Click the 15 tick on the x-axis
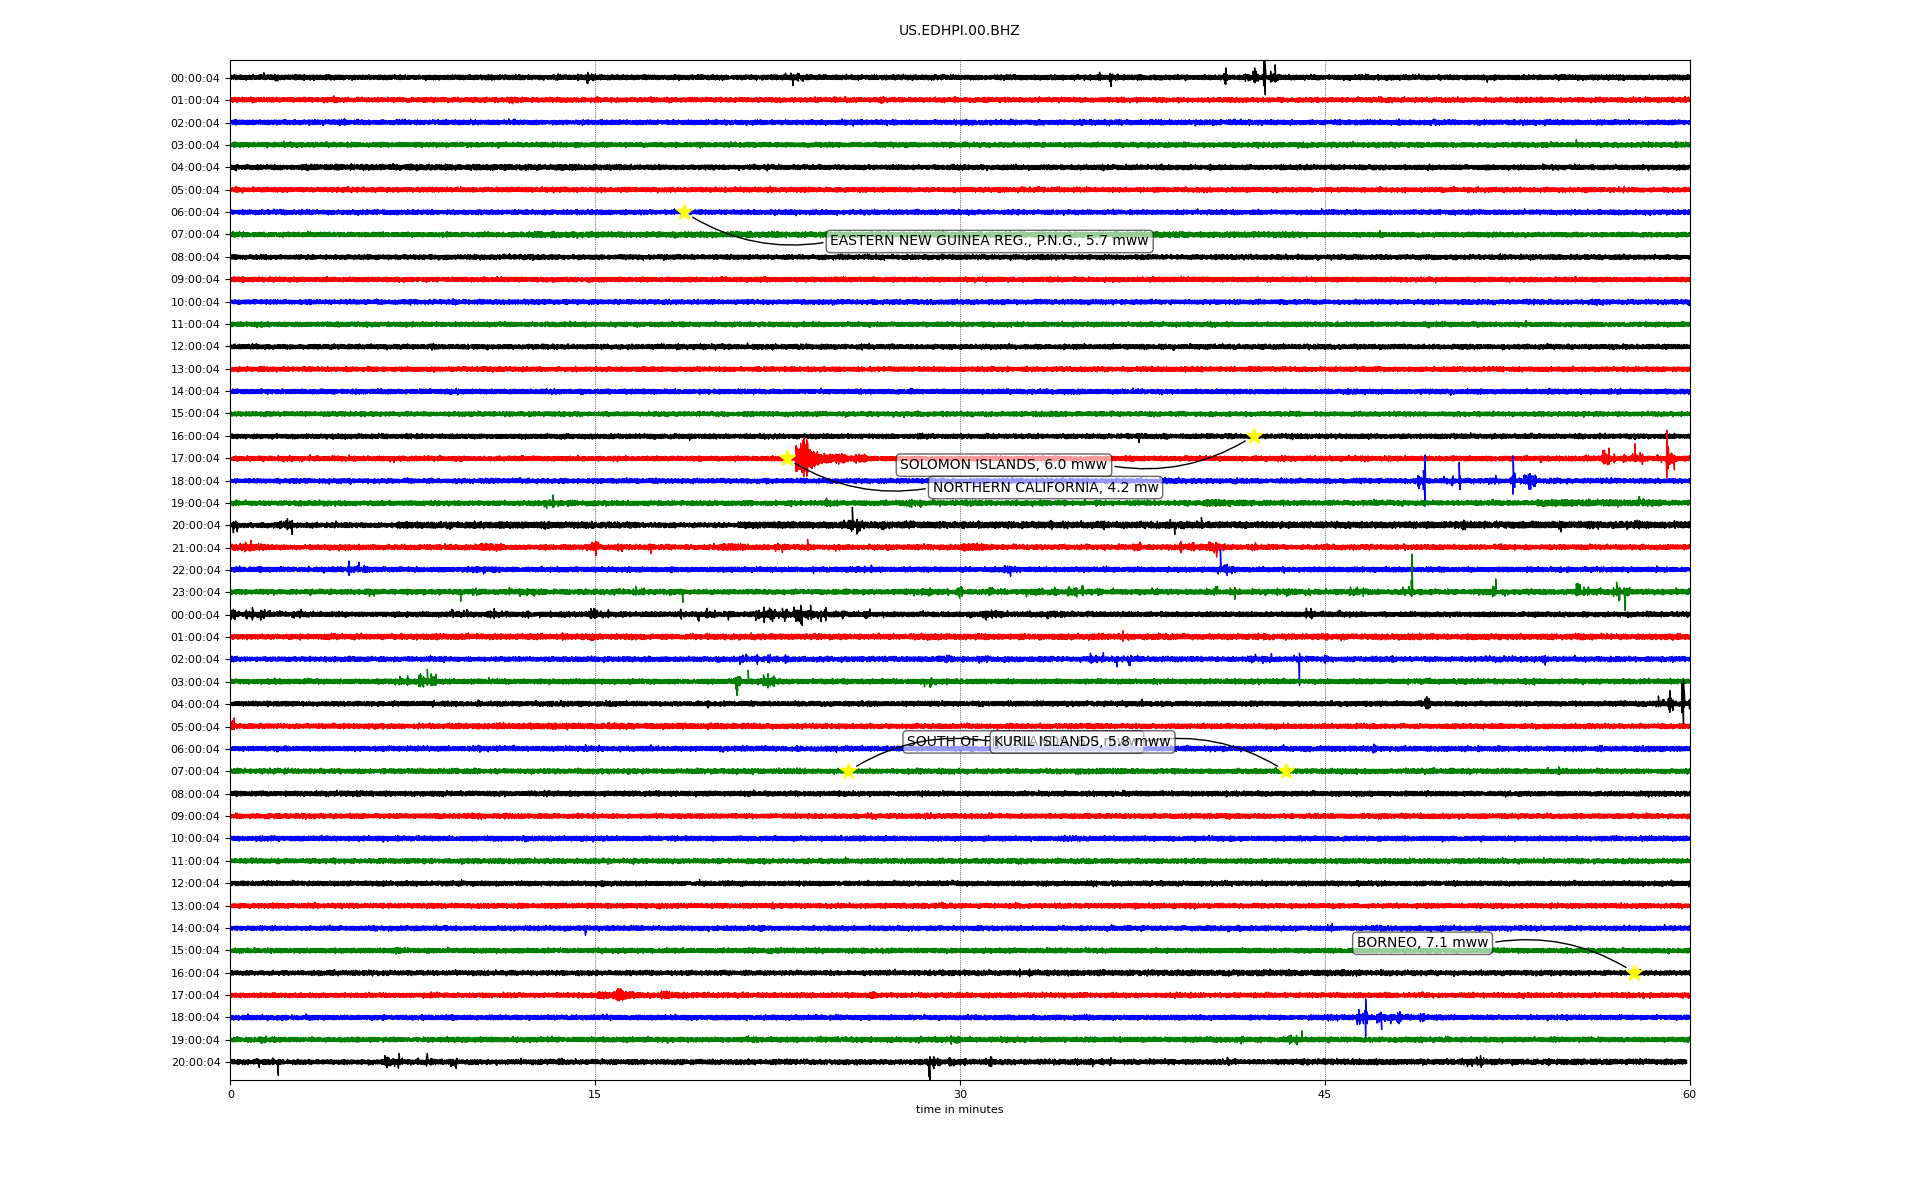This screenshot has width=1920, height=1200. pyautogui.click(x=595, y=1094)
